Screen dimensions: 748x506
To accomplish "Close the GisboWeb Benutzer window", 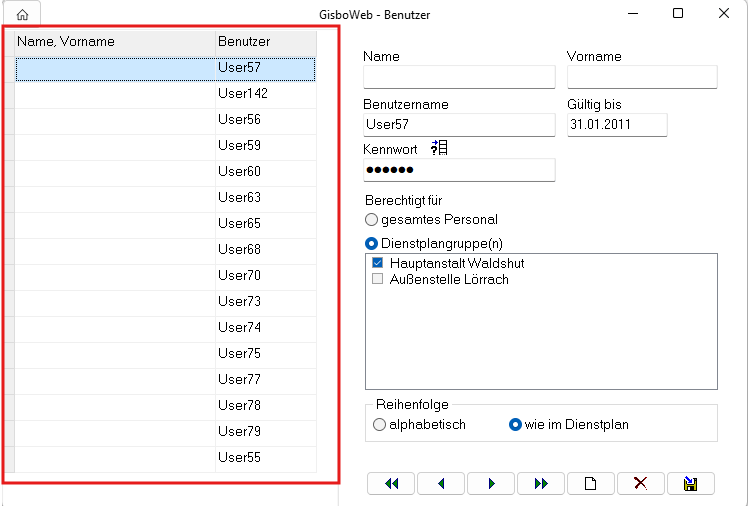I will click(724, 13).
